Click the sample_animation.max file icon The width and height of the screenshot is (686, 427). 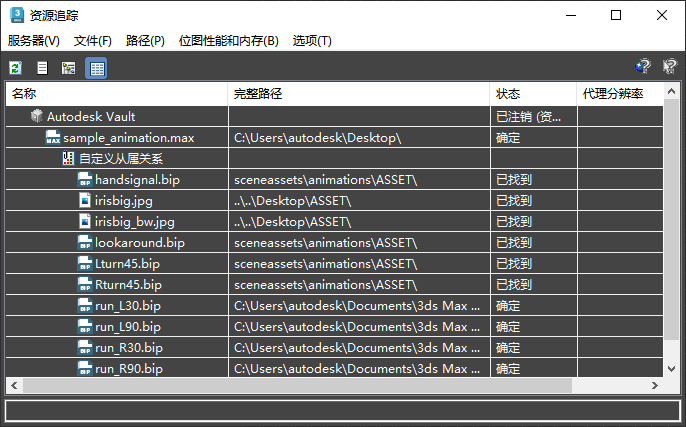point(53,137)
